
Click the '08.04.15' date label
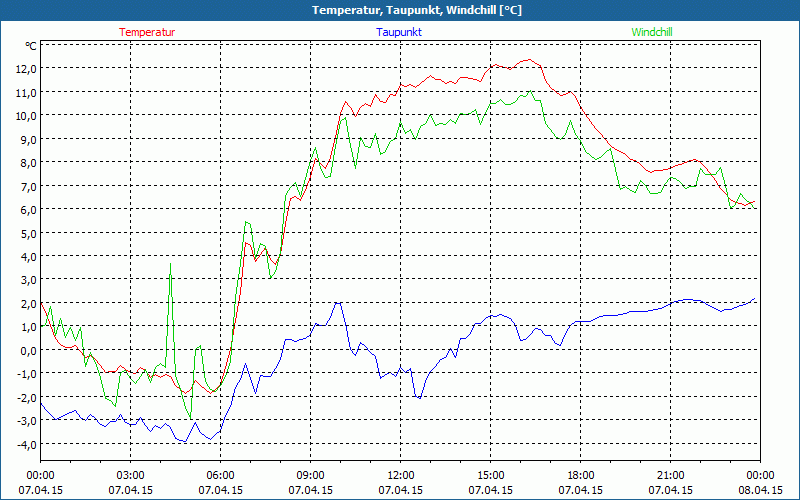click(x=760, y=490)
